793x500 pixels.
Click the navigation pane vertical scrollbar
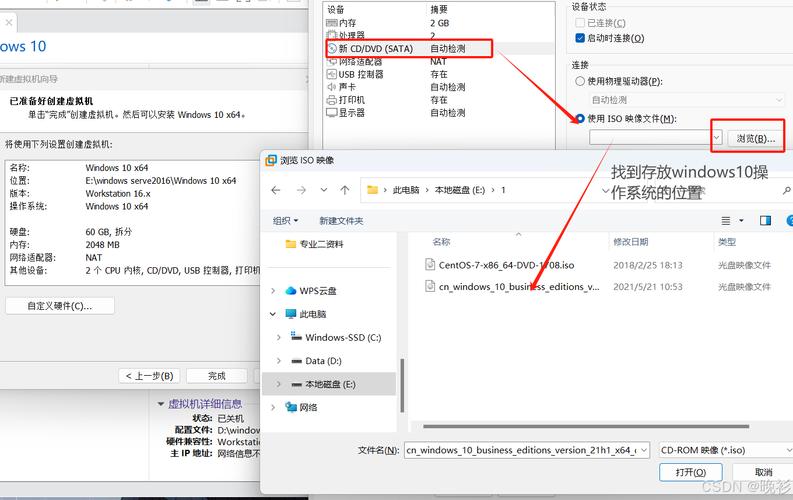(402, 385)
